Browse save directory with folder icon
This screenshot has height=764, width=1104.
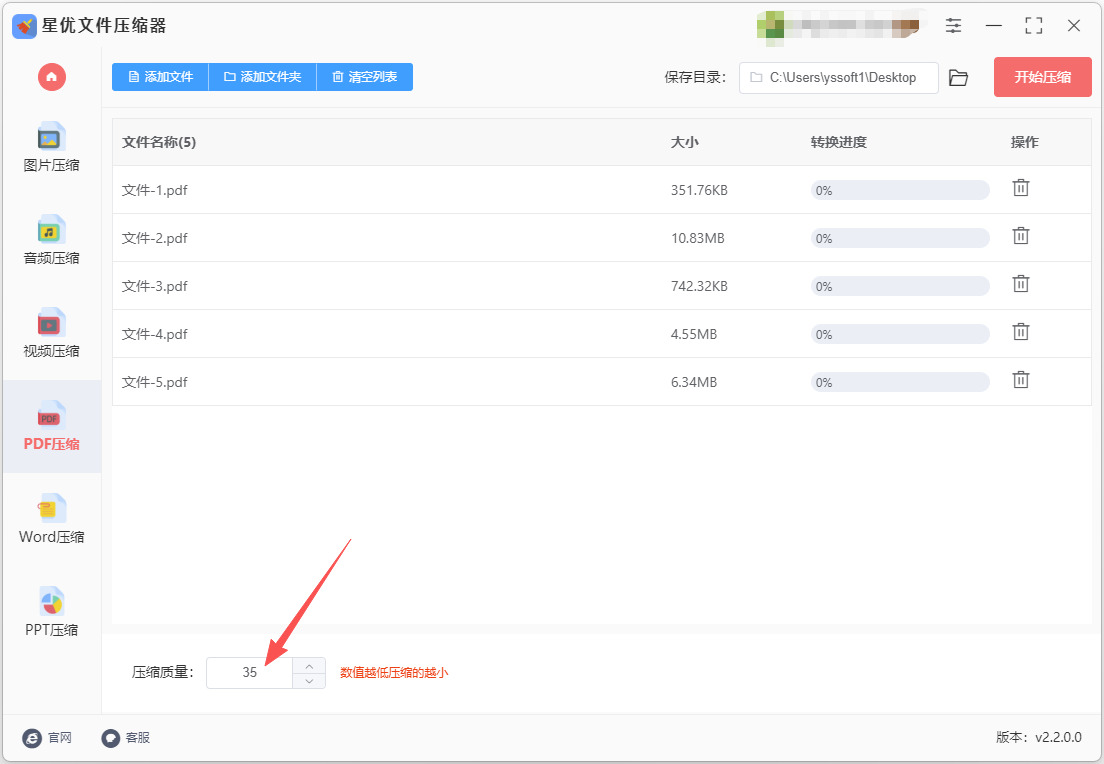tap(958, 77)
